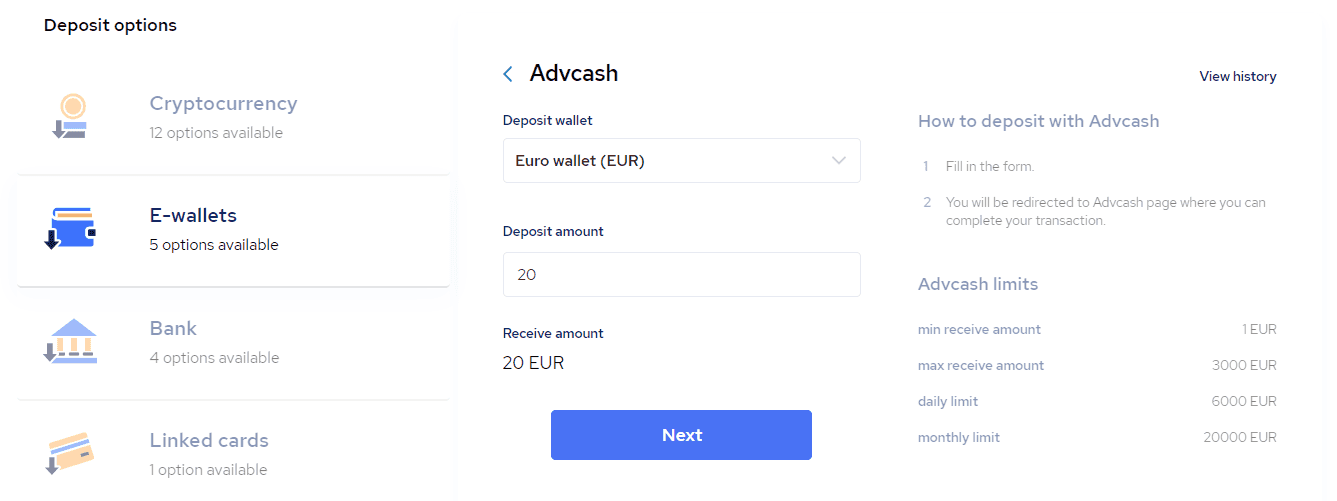
Task: Open the View history link
Action: coord(1238,76)
